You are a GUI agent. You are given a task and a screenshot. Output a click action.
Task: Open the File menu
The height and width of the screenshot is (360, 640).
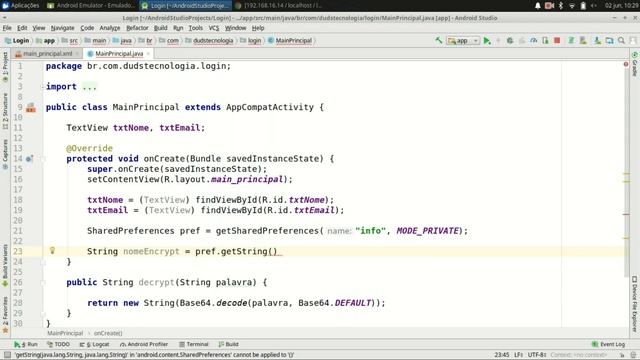7,28
